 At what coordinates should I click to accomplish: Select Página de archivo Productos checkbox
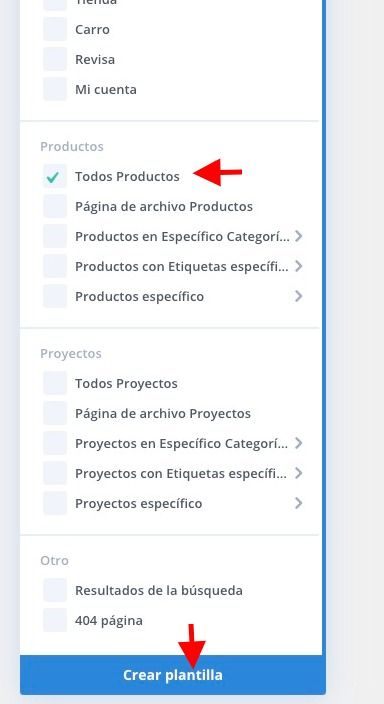coord(55,207)
